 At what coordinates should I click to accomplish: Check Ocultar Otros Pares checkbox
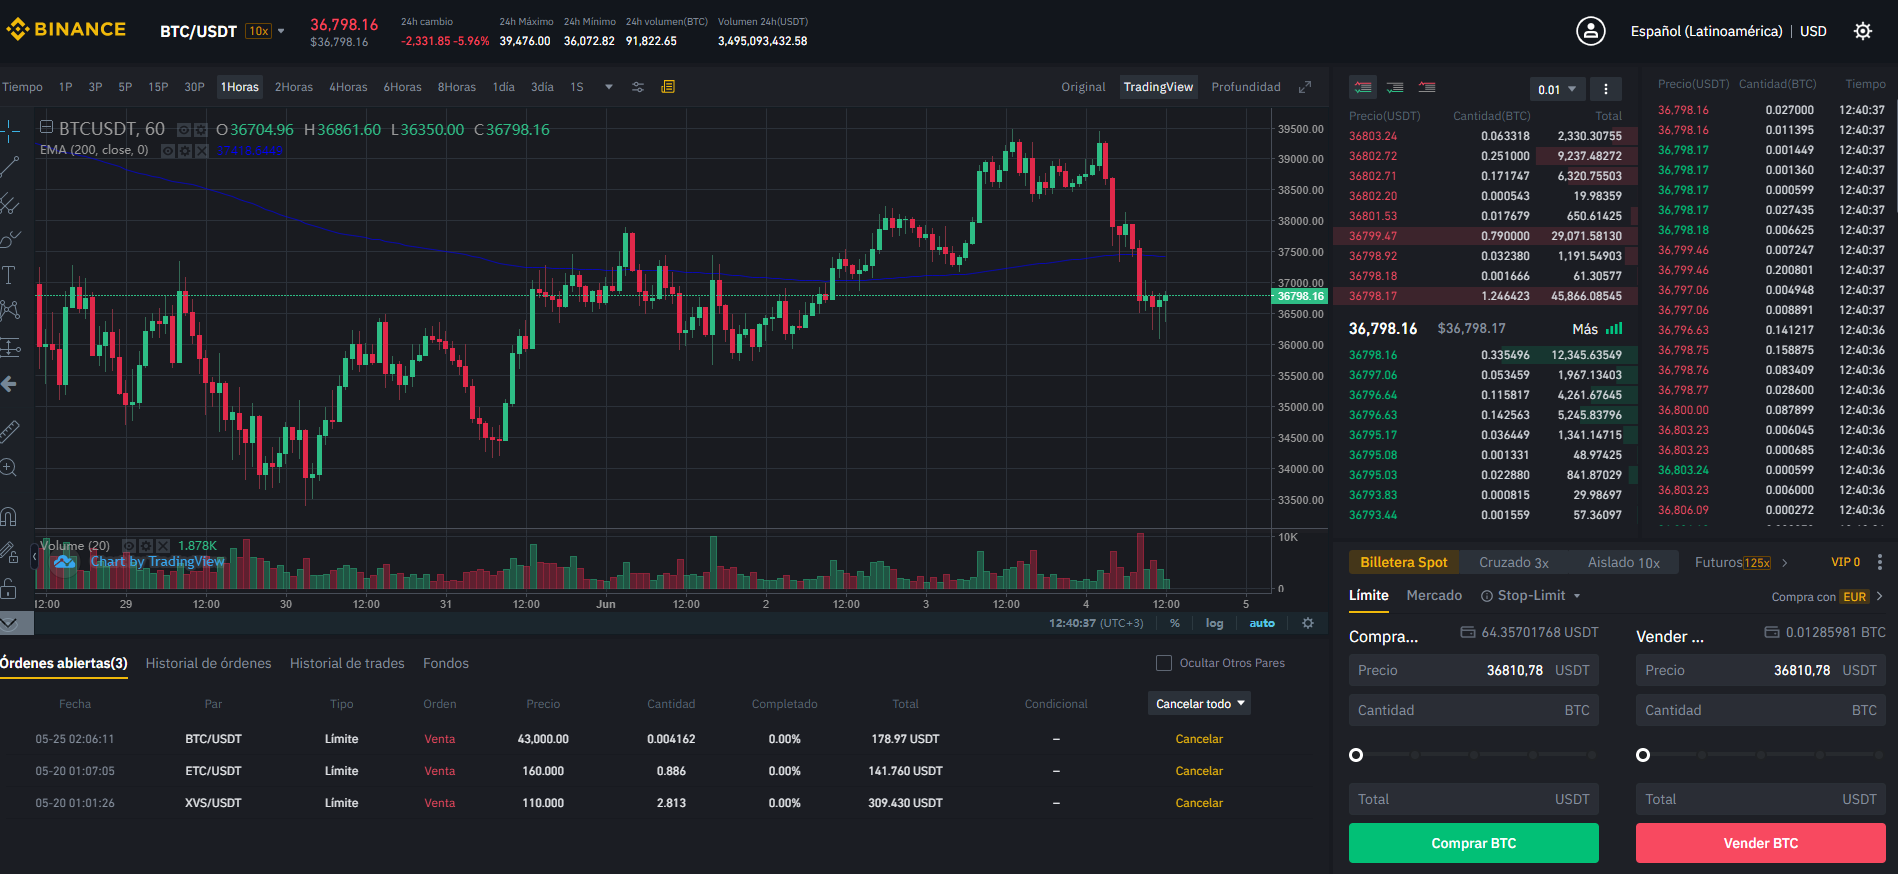pyautogui.click(x=1164, y=663)
